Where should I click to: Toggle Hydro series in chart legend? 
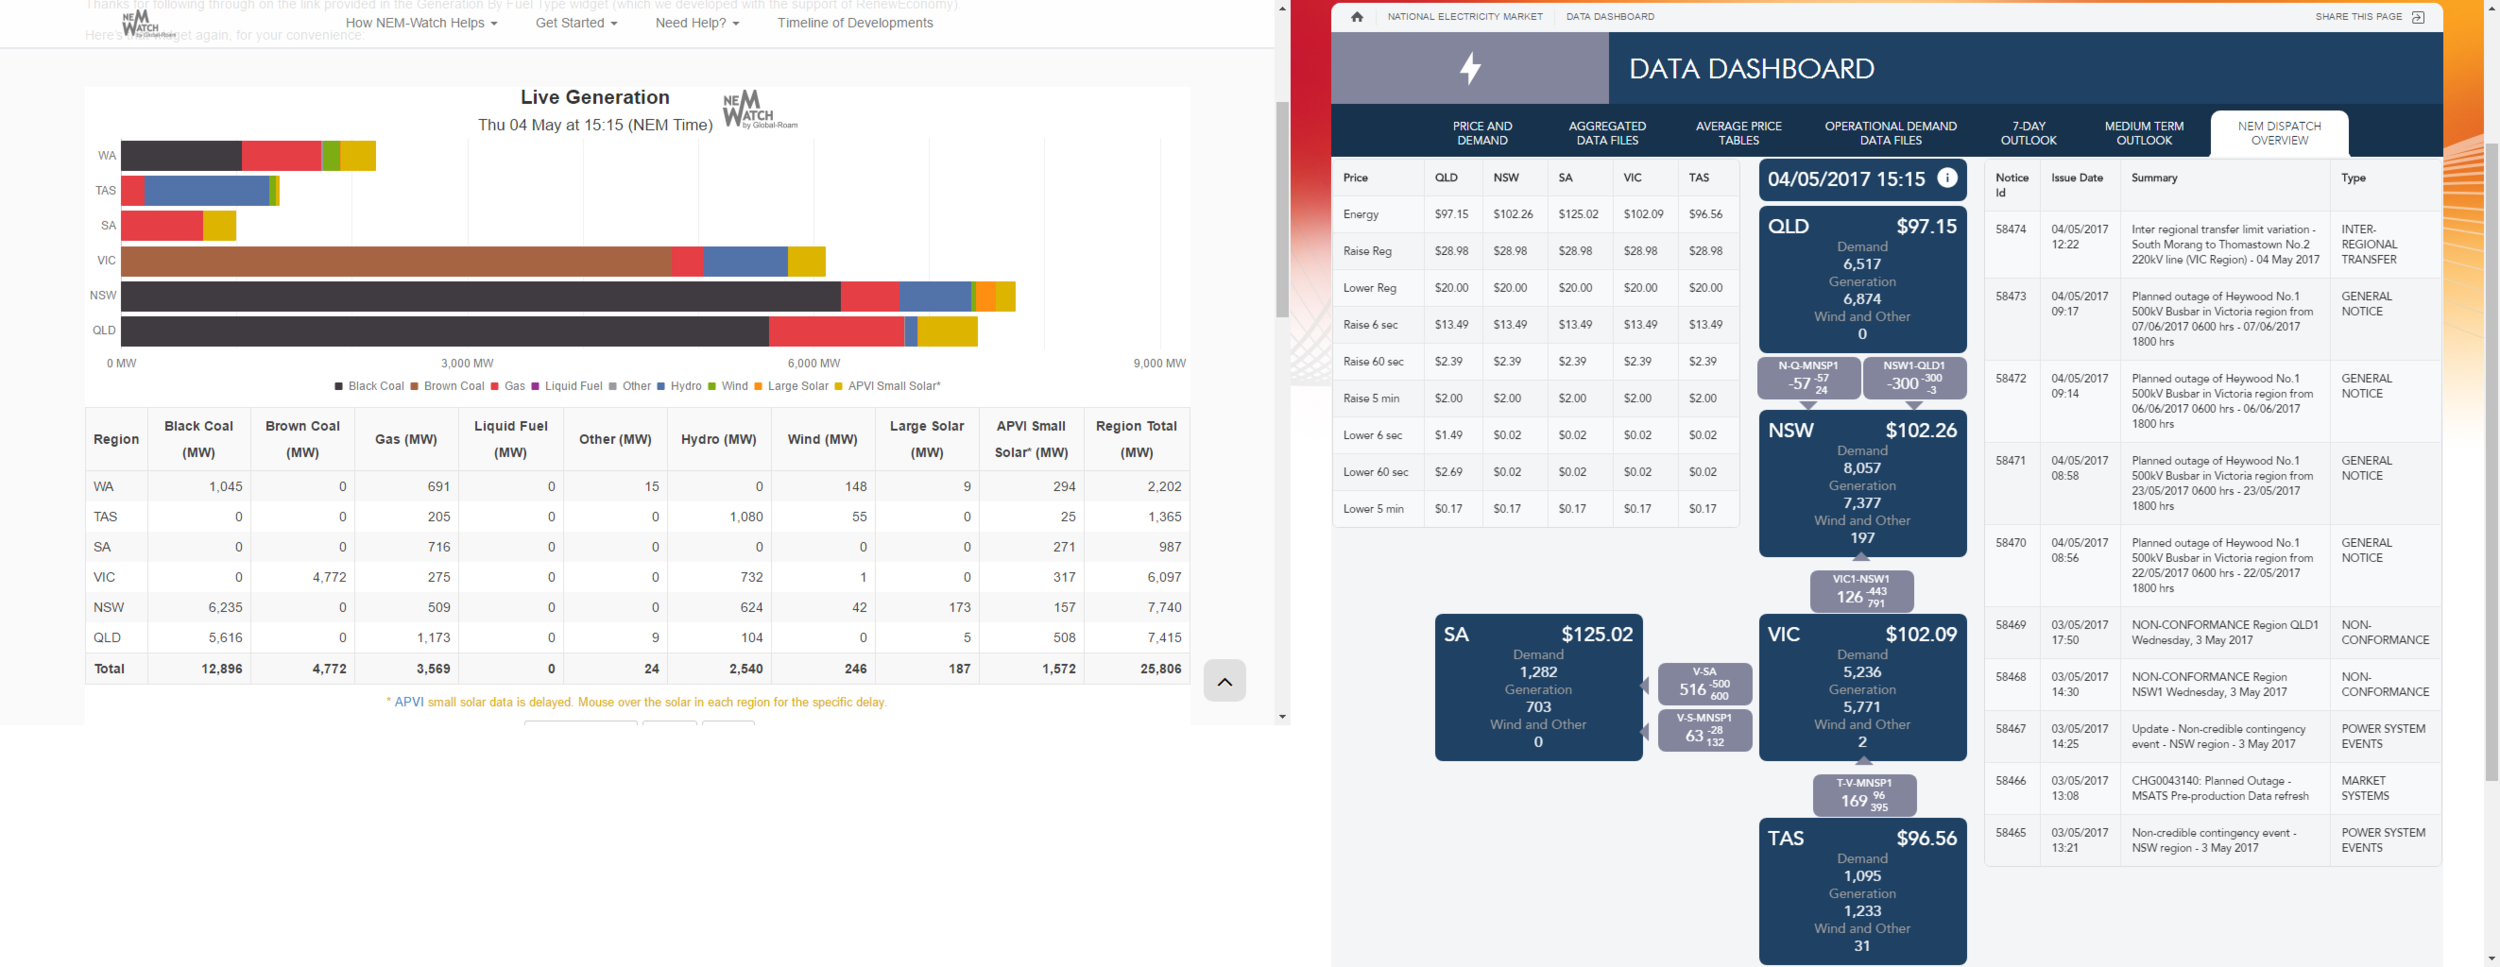point(679,386)
